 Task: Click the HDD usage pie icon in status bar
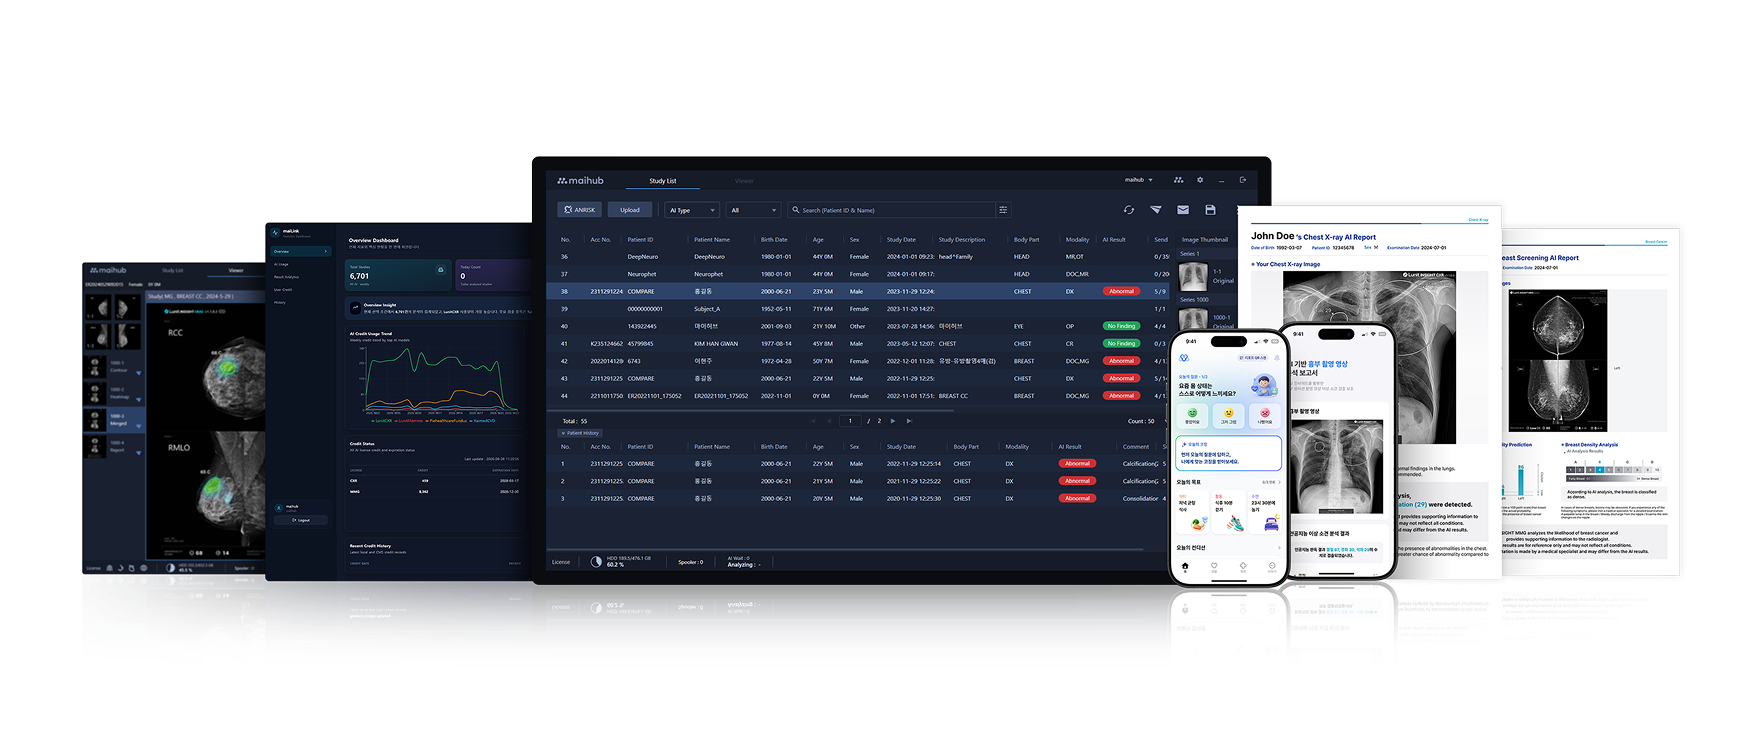click(597, 562)
